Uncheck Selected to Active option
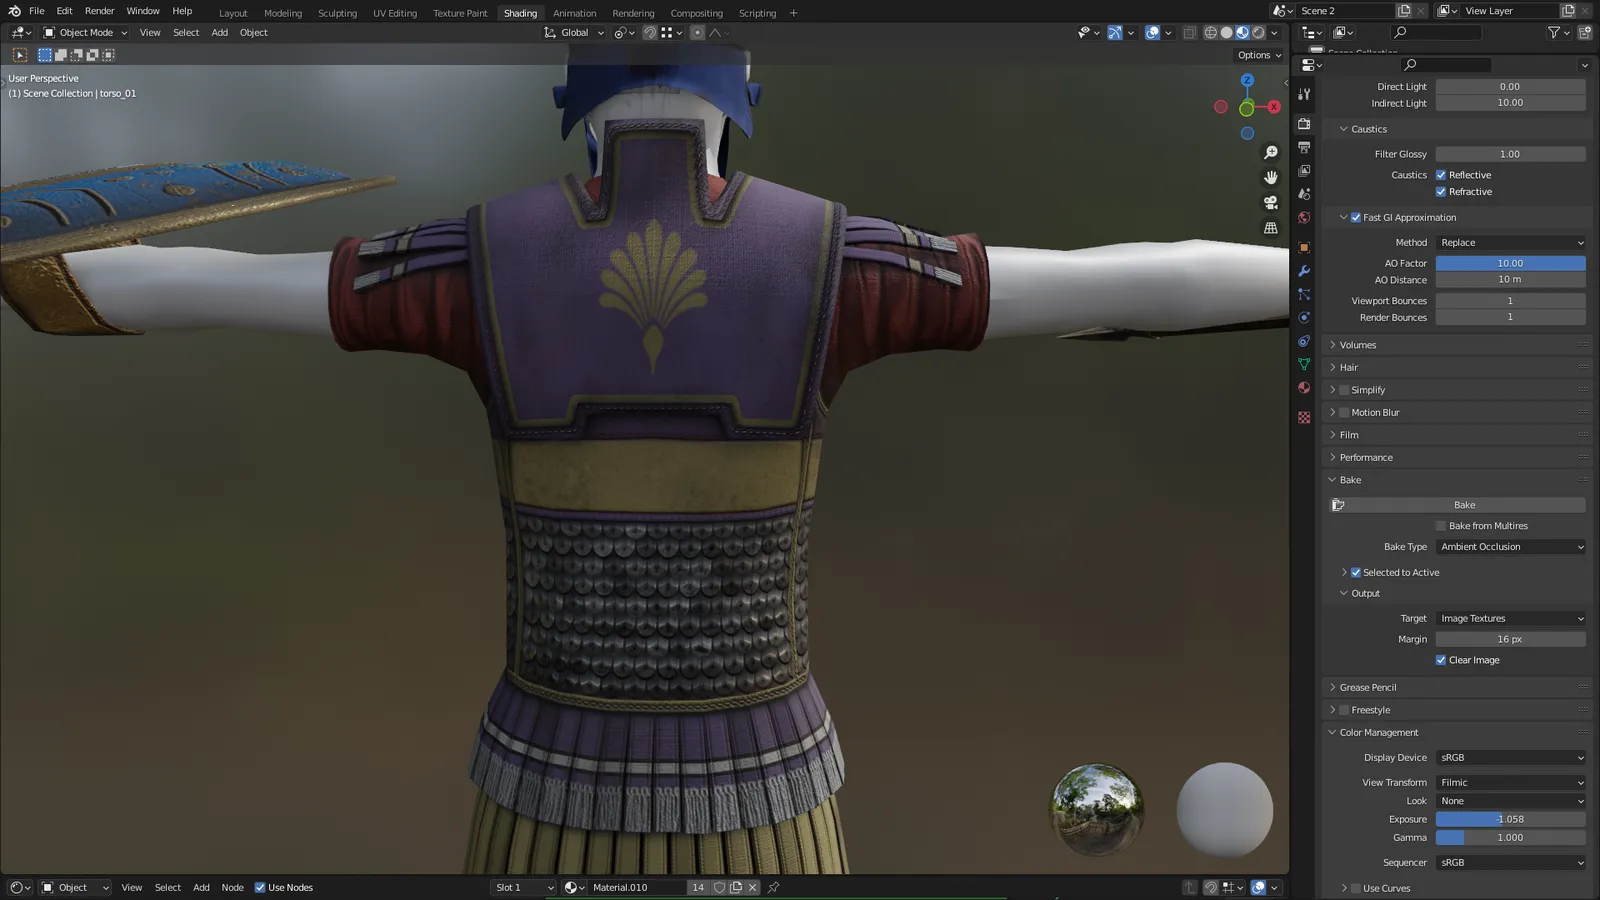Screen dimensions: 1600x900 tap(1356, 573)
